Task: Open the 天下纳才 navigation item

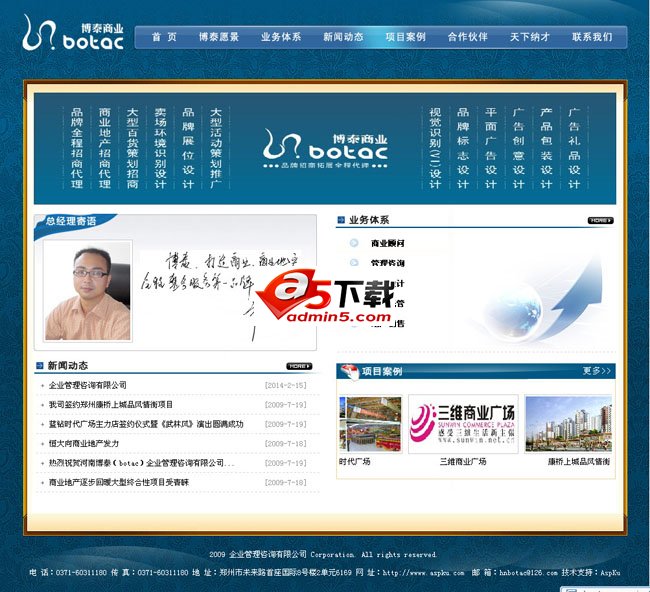Action: tap(530, 37)
